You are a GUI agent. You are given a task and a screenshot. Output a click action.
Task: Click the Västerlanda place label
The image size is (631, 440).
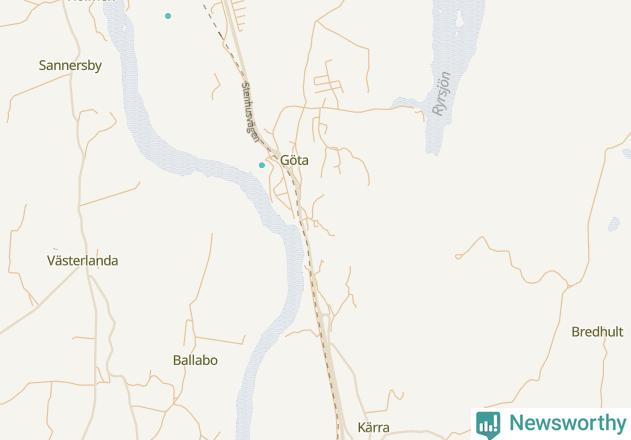[82, 260]
